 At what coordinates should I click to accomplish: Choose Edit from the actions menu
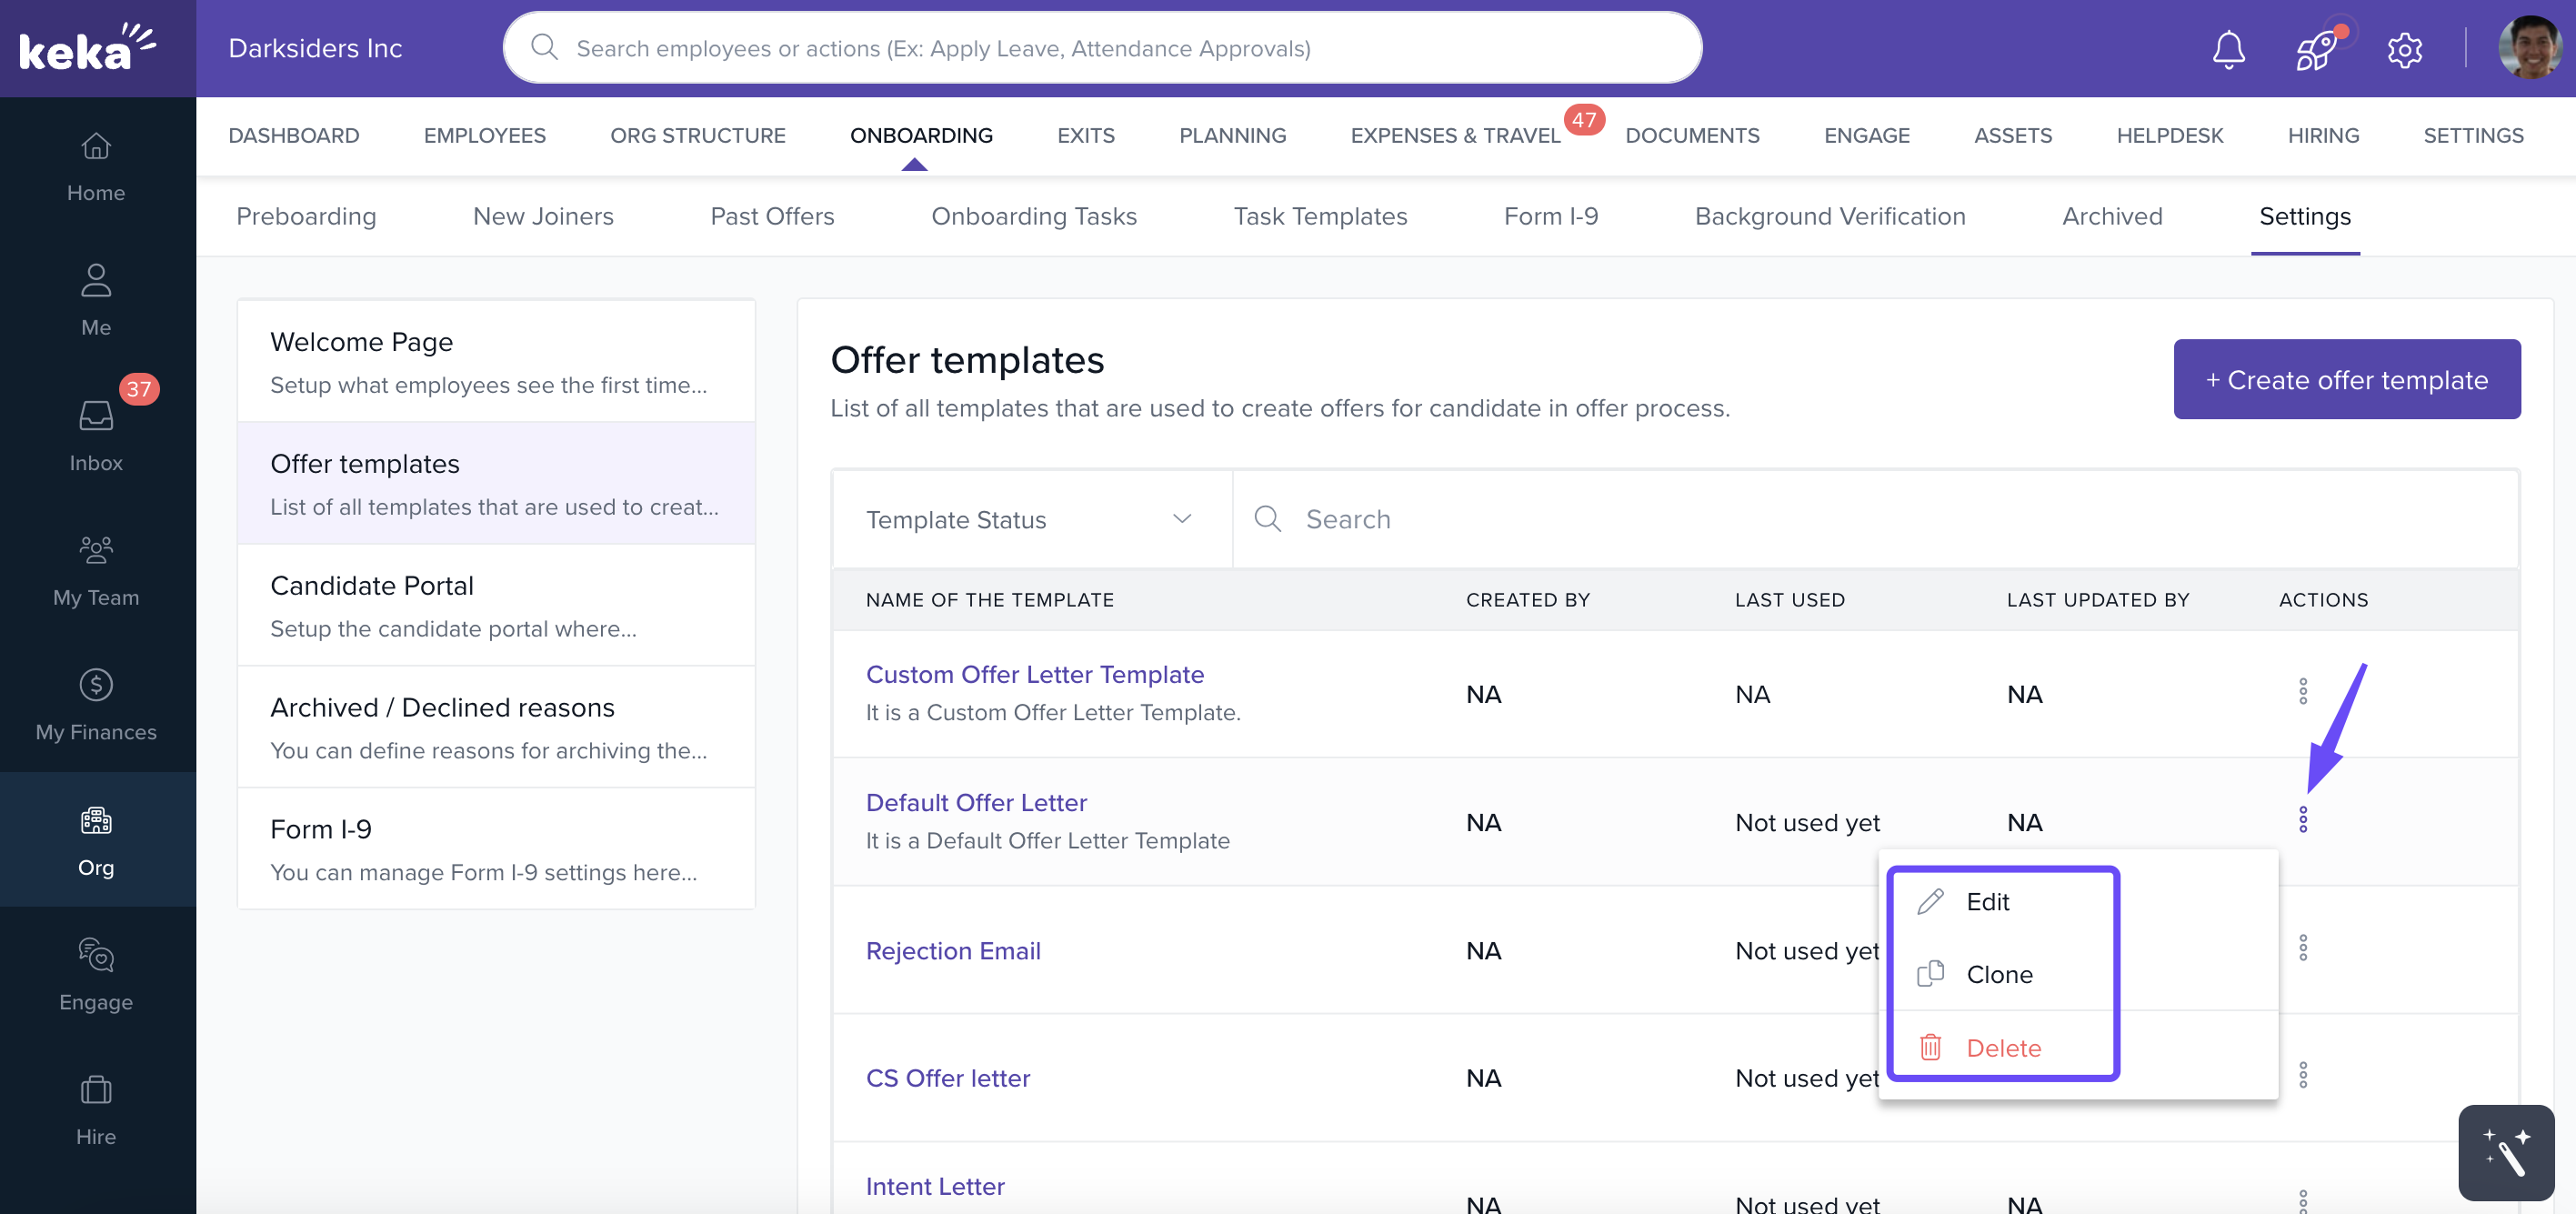(x=1986, y=901)
